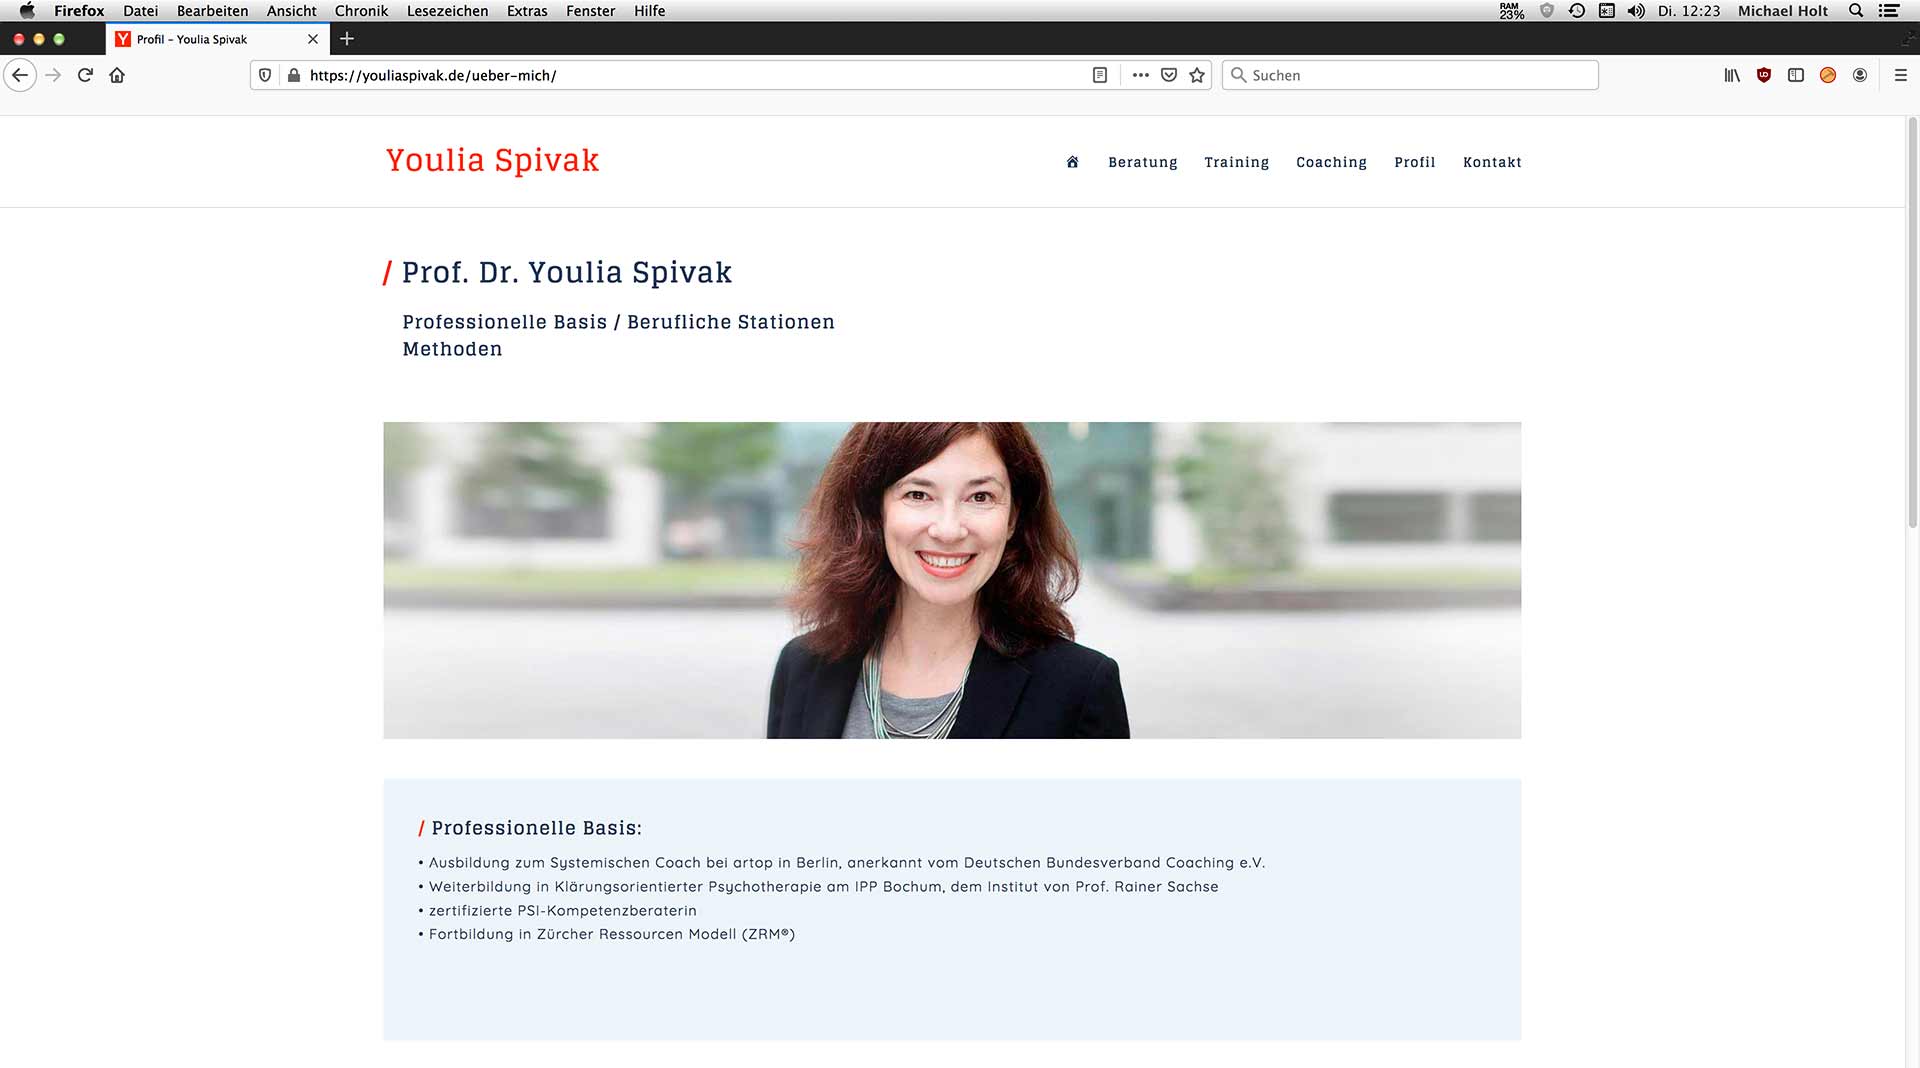Show the Library bookmarks icon
1920x1068 pixels.
(x=1732, y=75)
